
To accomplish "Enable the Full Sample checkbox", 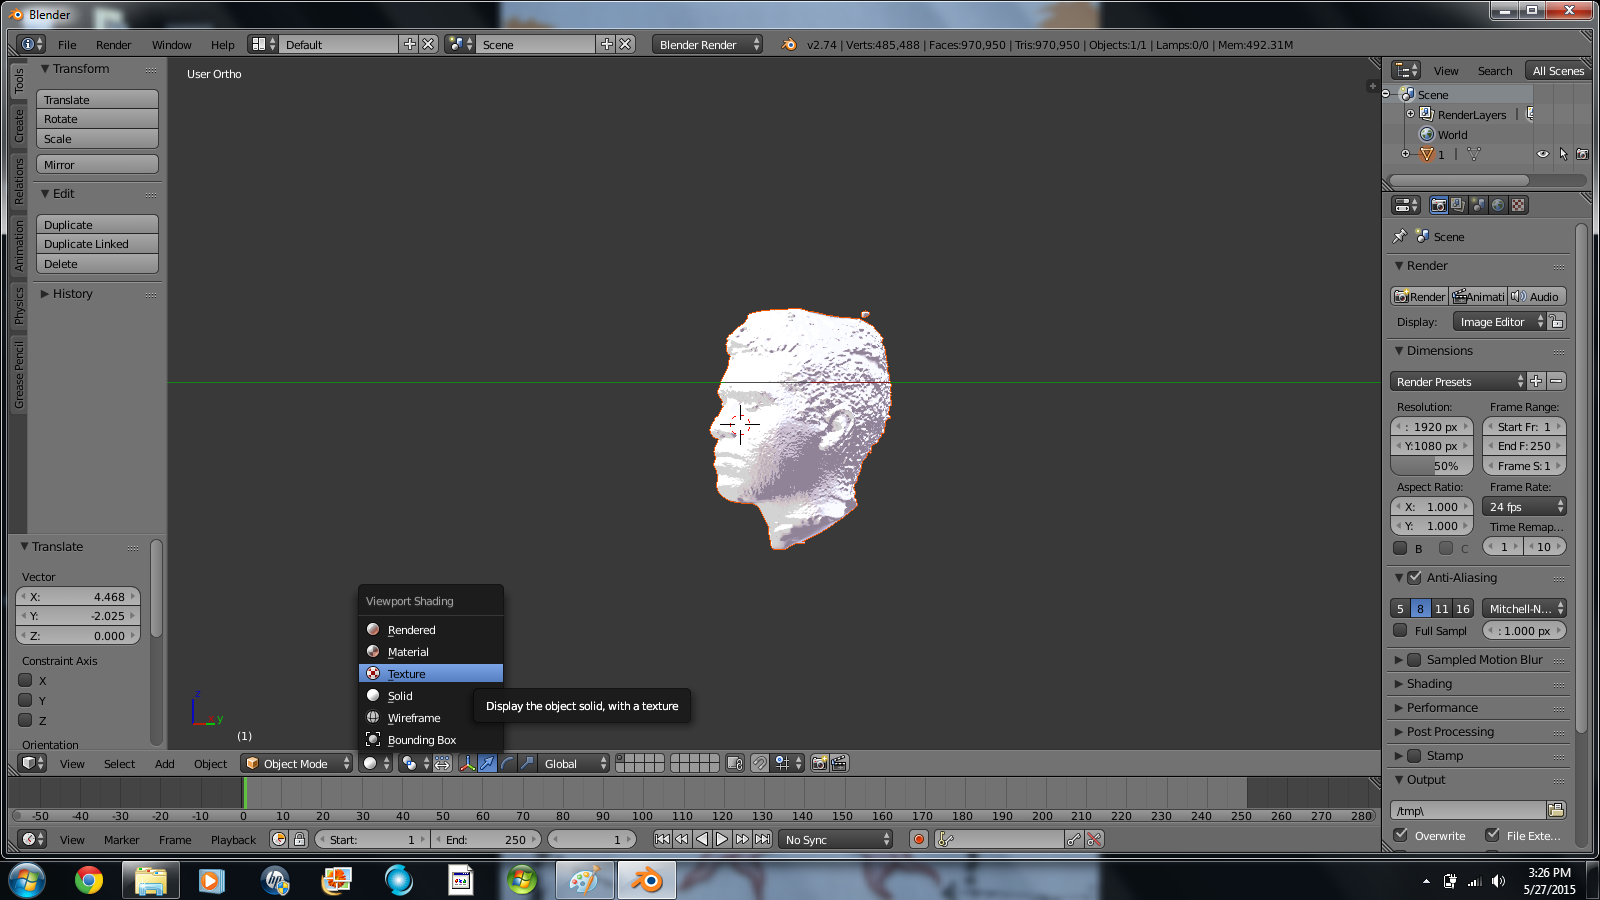I will click(1400, 630).
